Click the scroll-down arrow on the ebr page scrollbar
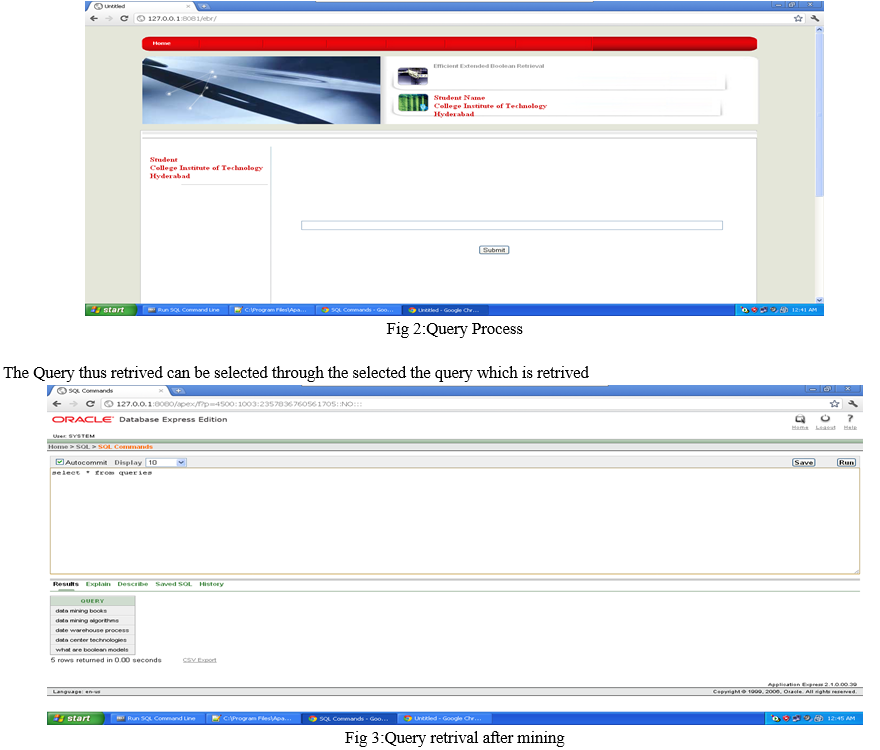Viewport: 880px width, 750px height. point(819,300)
